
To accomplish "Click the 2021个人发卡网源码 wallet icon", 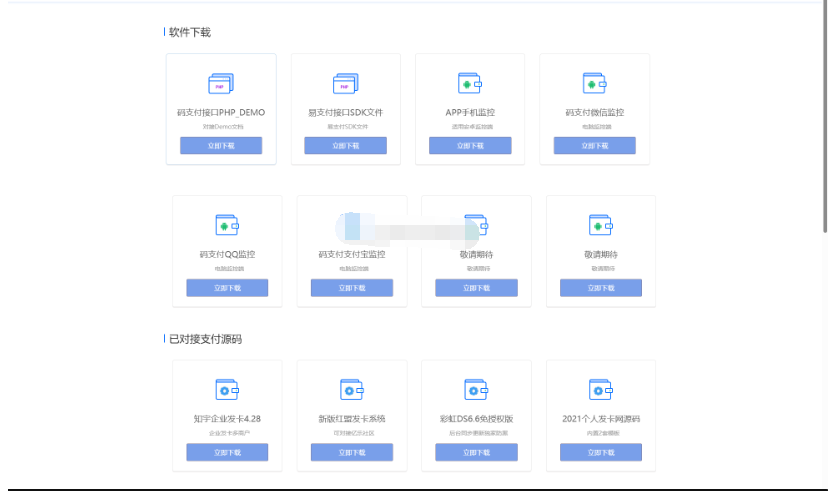I will pyautogui.click(x=600, y=389).
